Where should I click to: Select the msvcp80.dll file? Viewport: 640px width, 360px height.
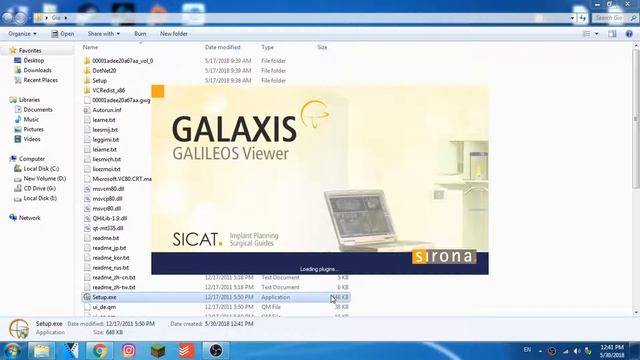click(107, 198)
